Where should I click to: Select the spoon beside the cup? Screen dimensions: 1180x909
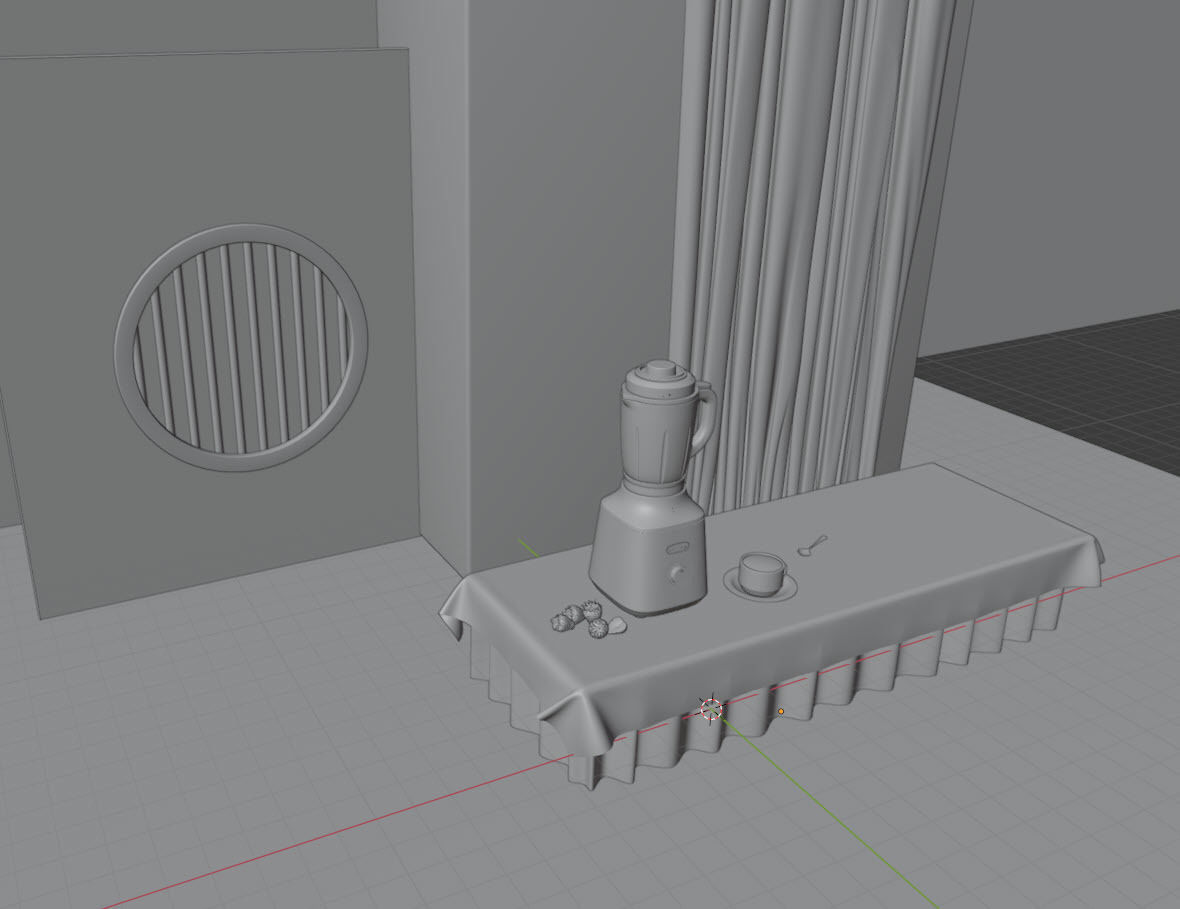pyautogui.click(x=812, y=546)
